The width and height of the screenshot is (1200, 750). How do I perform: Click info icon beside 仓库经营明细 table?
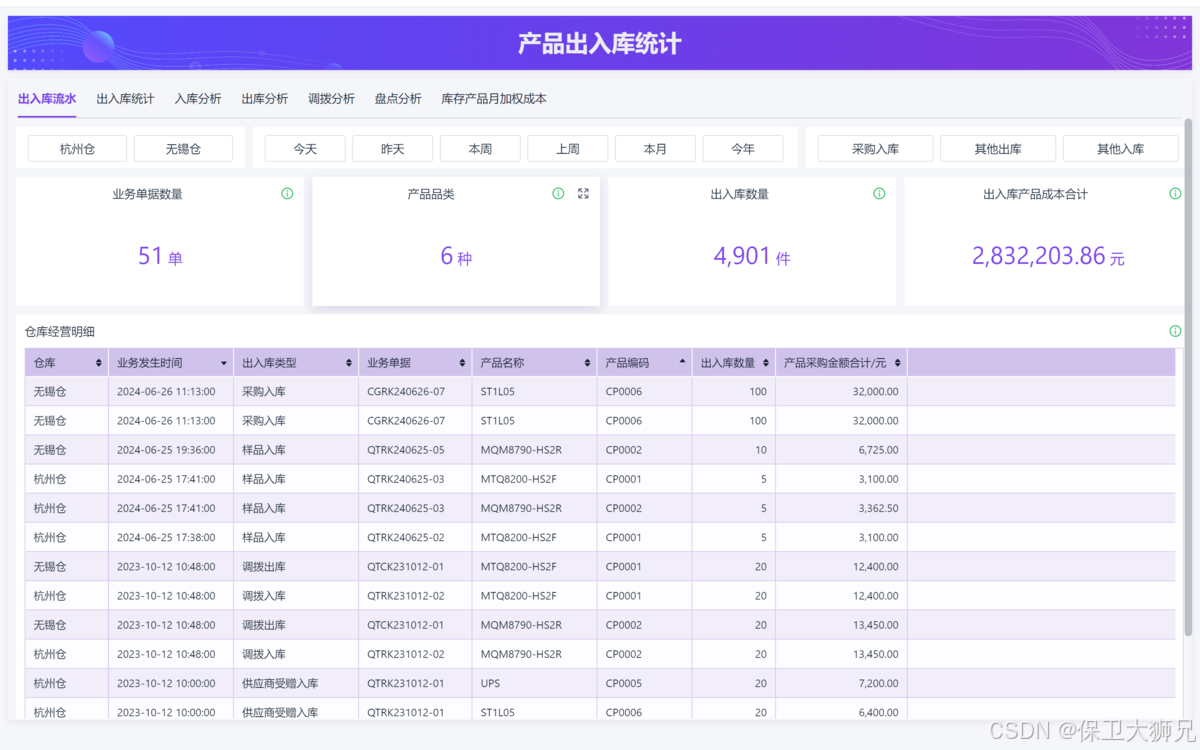pyautogui.click(x=1175, y=331)
